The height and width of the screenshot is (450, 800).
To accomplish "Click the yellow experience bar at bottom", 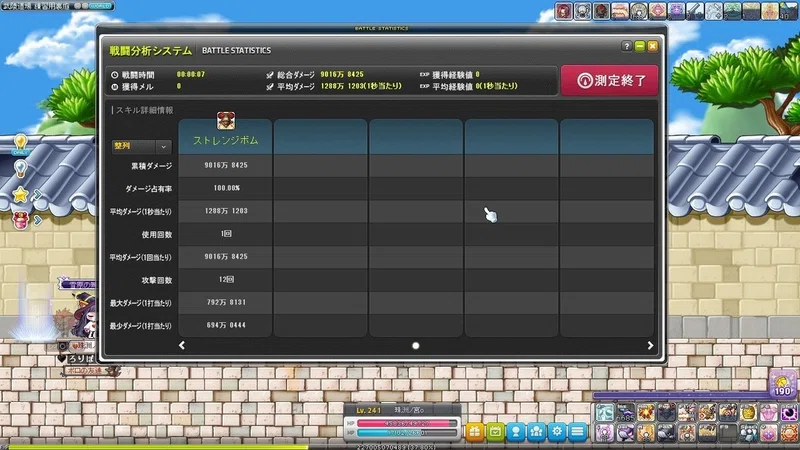I will [x=158, y=447].
